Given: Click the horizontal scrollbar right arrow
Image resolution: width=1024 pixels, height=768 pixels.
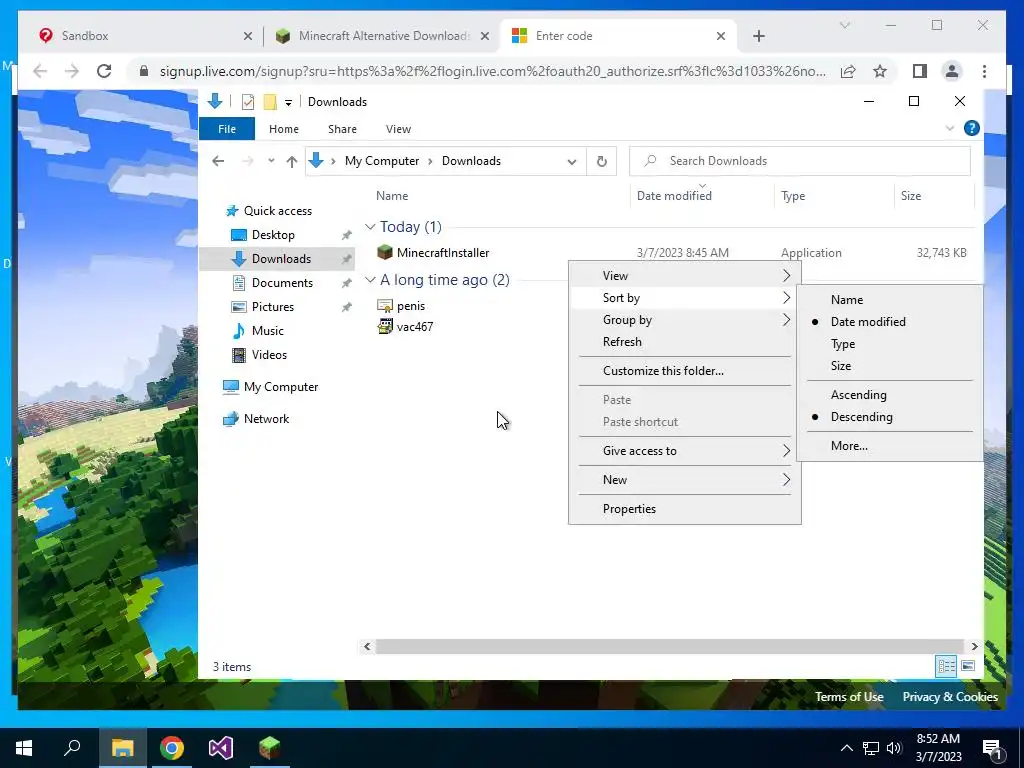Looking at the screenshot, I should click(x=974, y=647).
